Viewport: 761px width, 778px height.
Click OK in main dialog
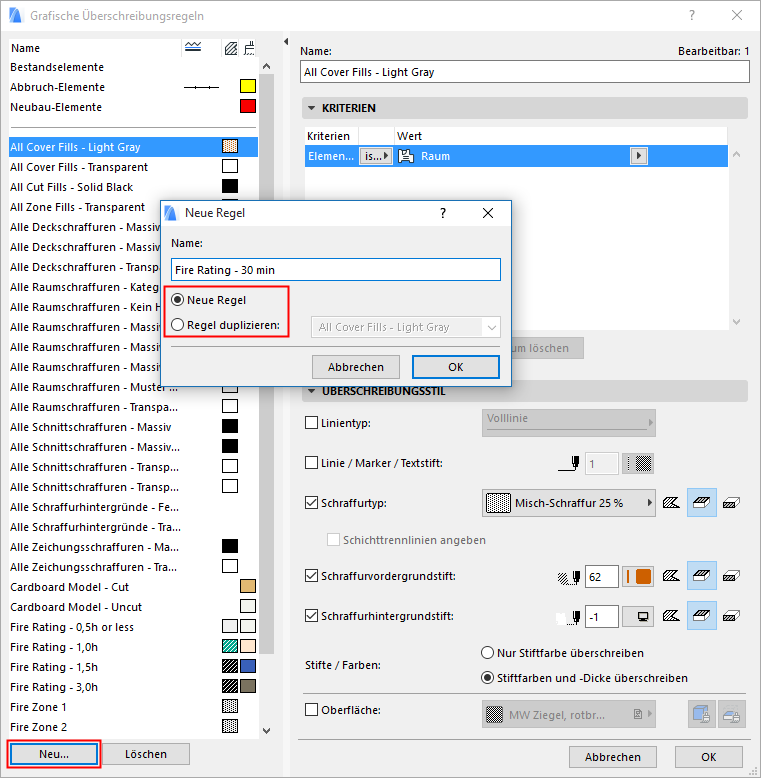708,757
